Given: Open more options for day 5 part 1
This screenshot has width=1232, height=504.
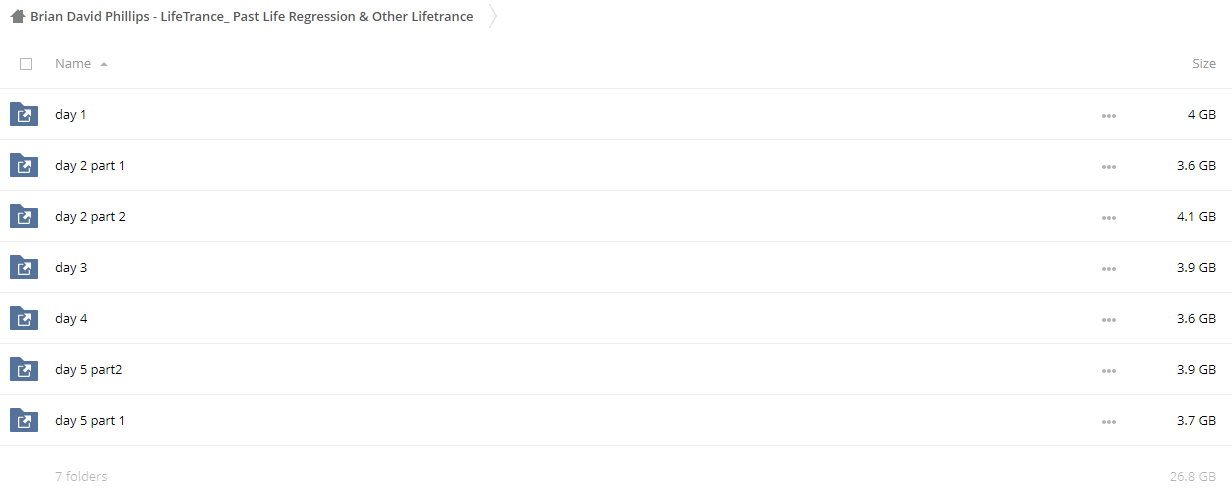Looking at the screenshot, I should [x=1108, y=422].
